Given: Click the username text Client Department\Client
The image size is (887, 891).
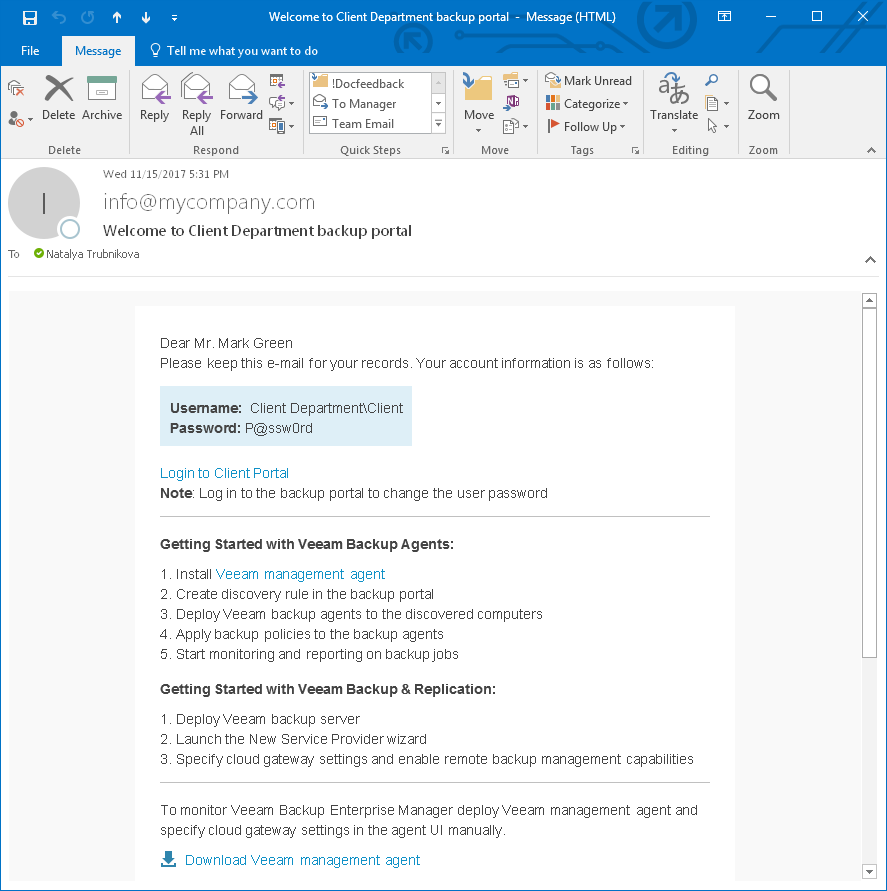Looking at the screenshot, I should (x=326, y=408).
